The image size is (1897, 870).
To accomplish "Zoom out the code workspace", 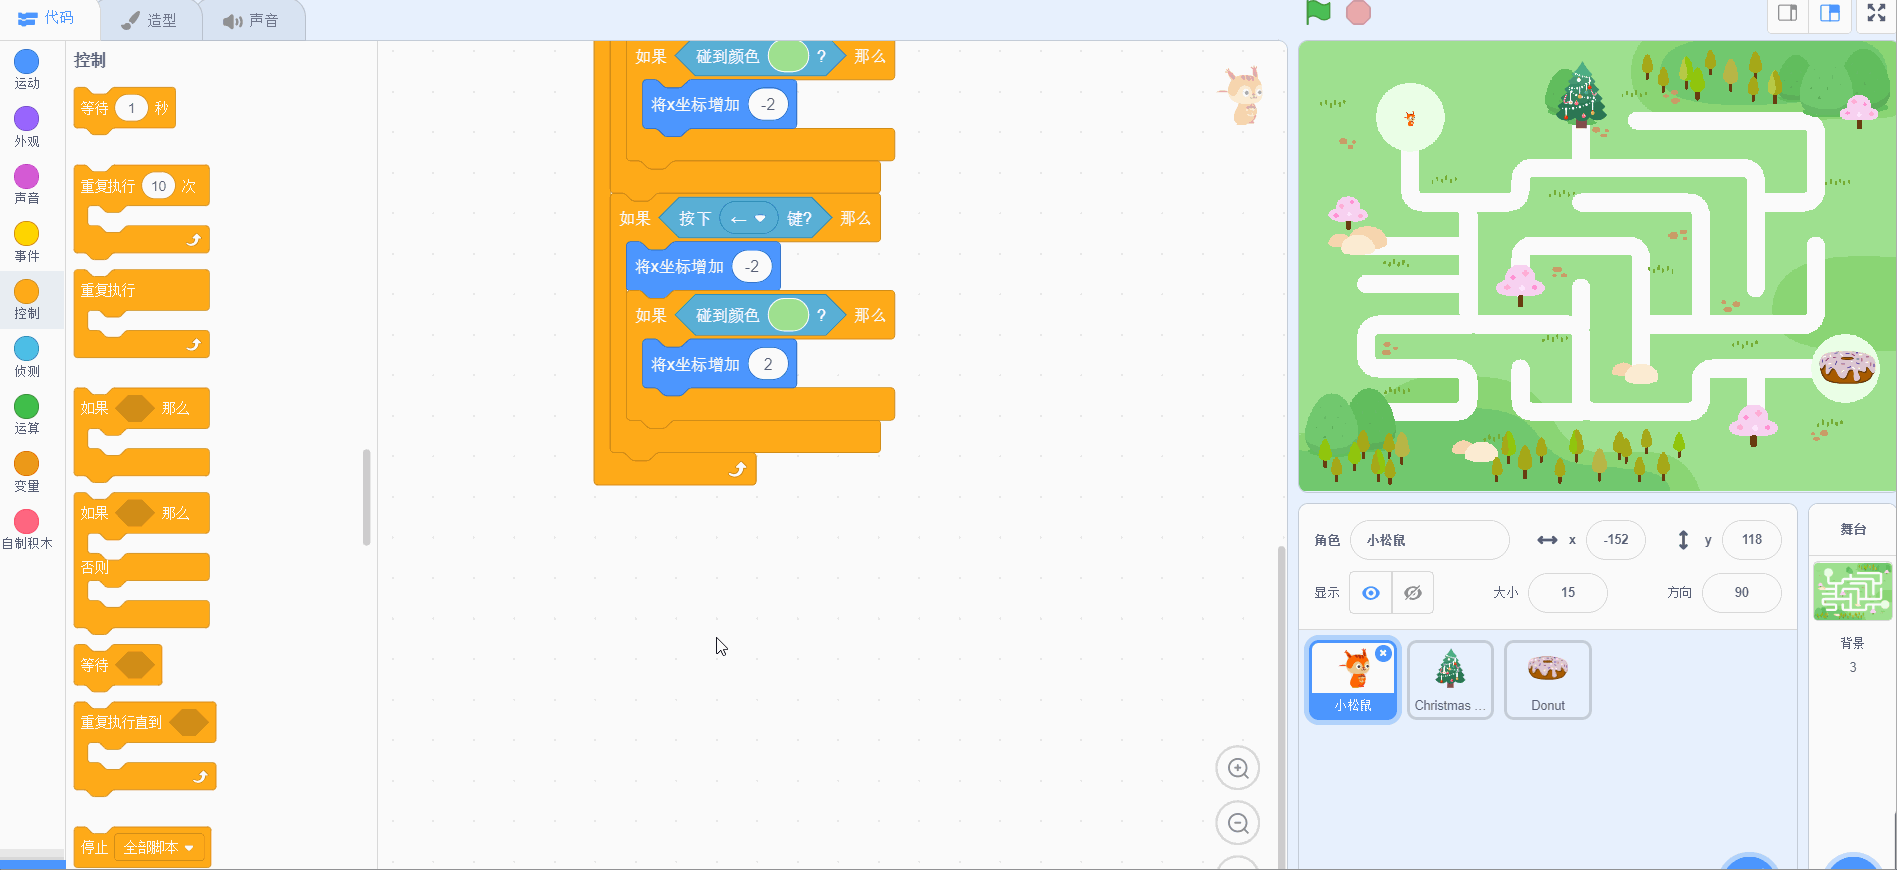I will coord(1238,823).
